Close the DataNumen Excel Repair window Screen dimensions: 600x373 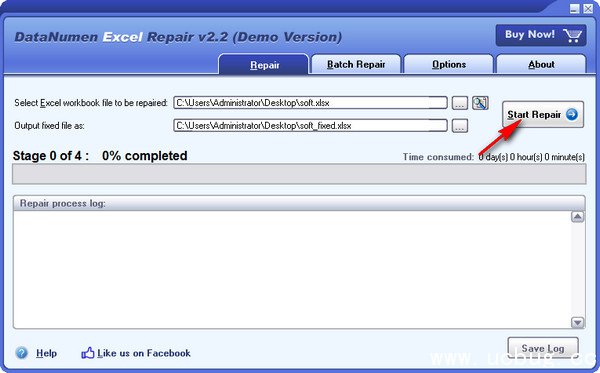[588, 8]
